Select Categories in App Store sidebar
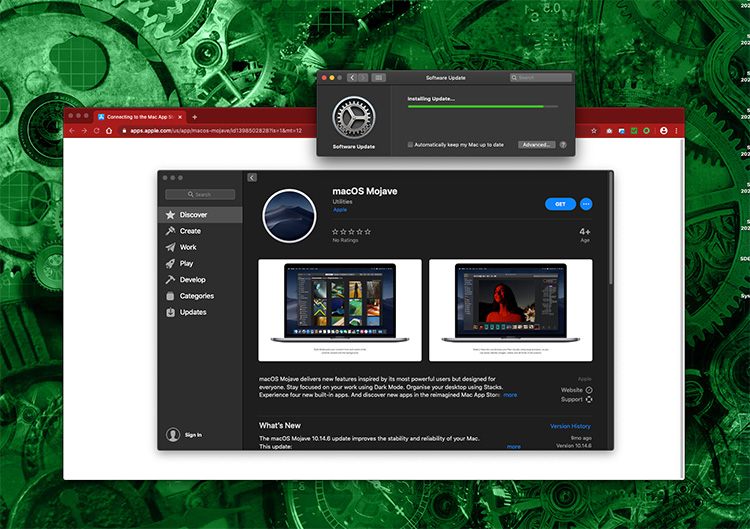Screen dimensions: 750x529 200,296
